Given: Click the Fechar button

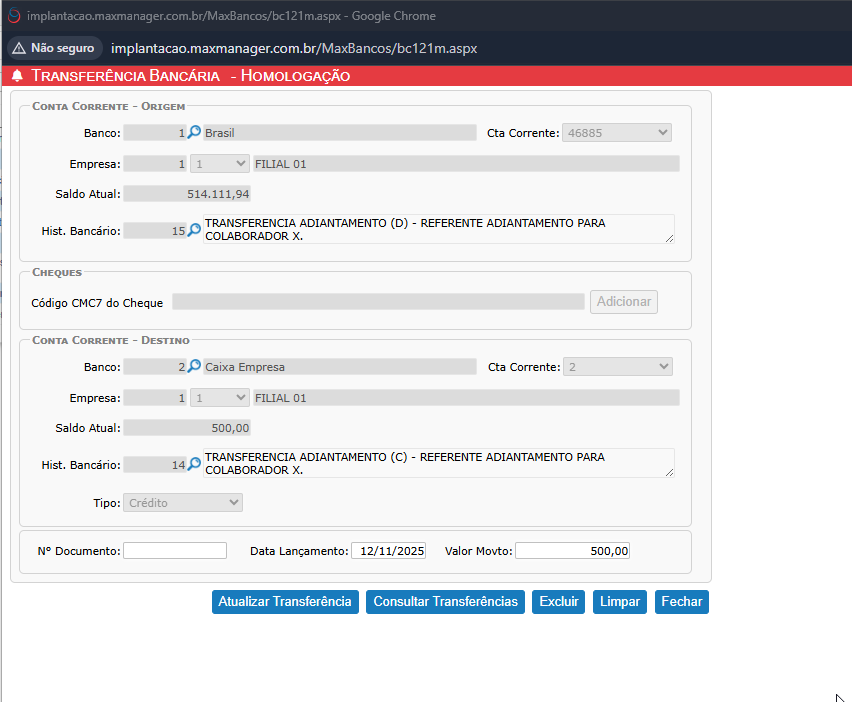Looking at the screenshot, I should pos(681,601).
